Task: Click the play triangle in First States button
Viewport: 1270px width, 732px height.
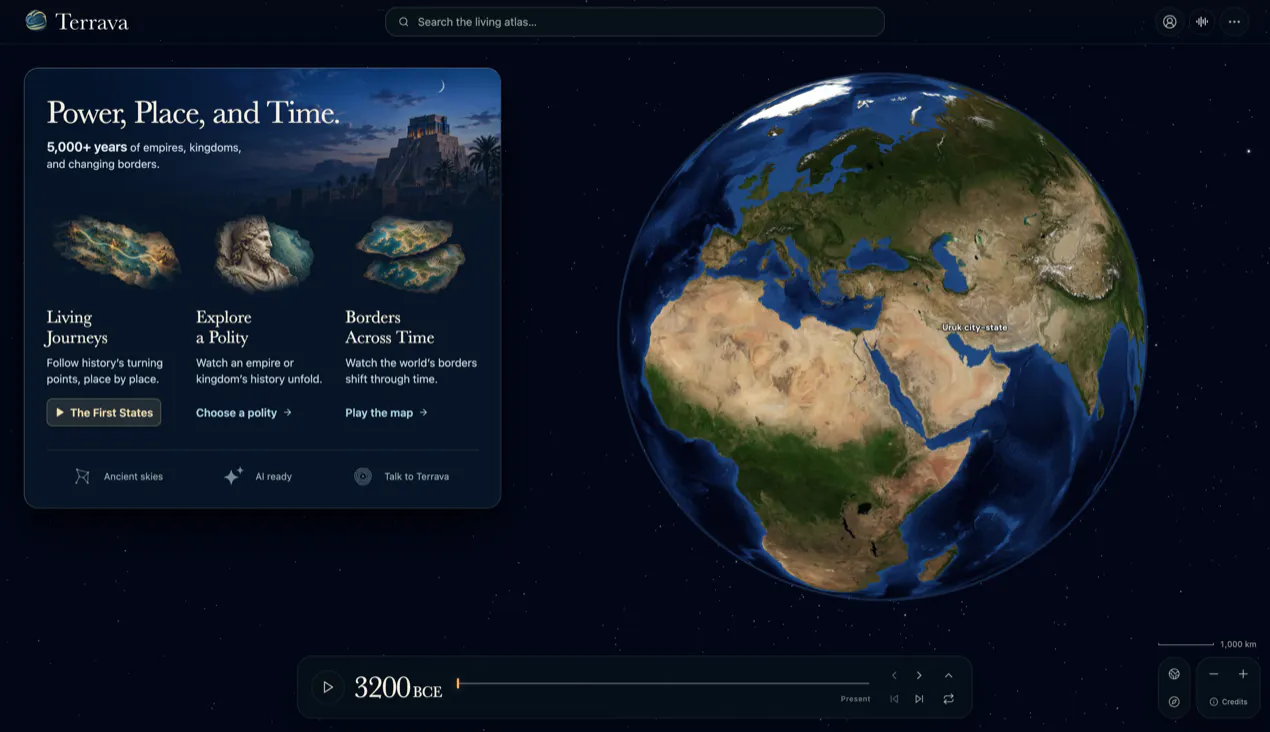Action: pyautogui.click(x=60, y=412)
